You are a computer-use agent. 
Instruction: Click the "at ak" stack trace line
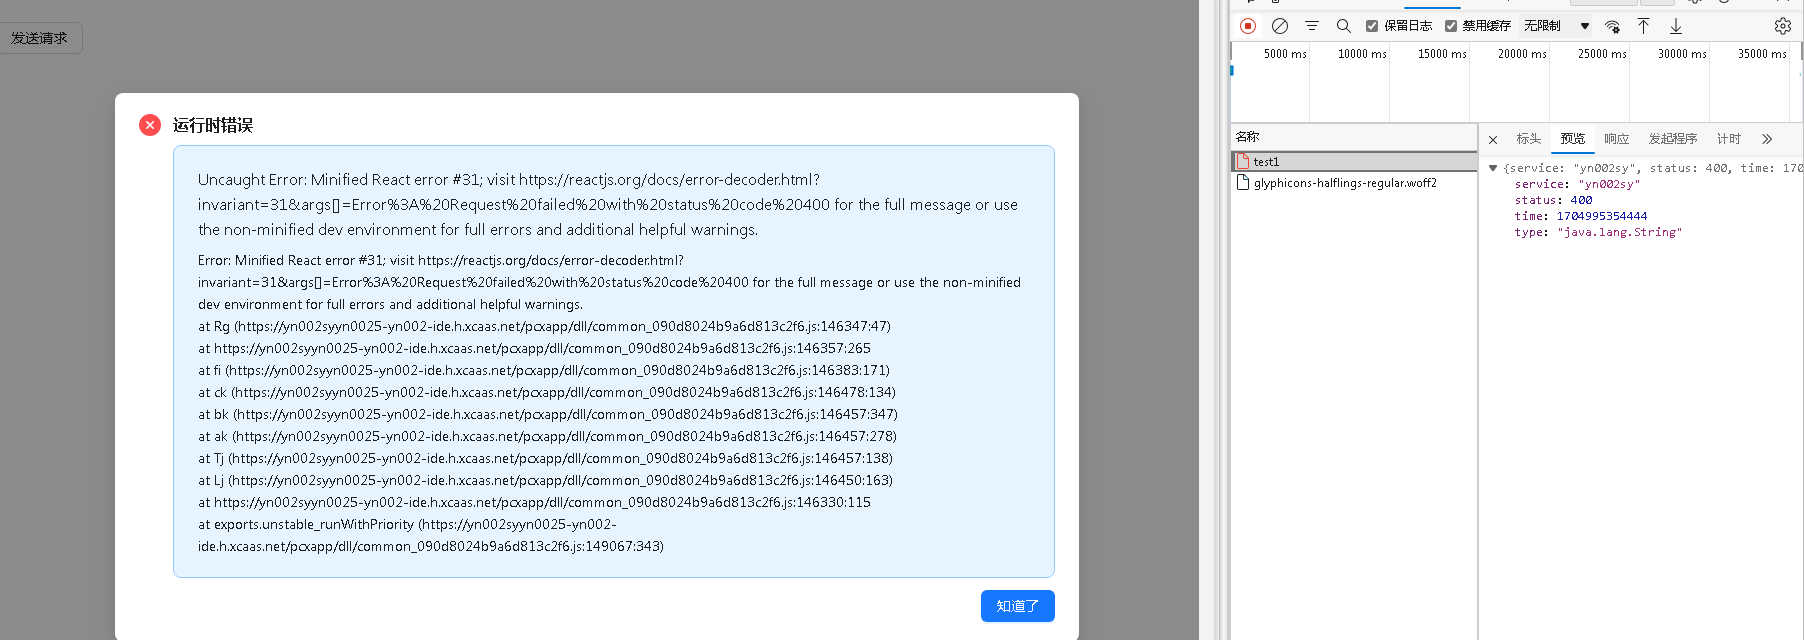tap(547, 436)
